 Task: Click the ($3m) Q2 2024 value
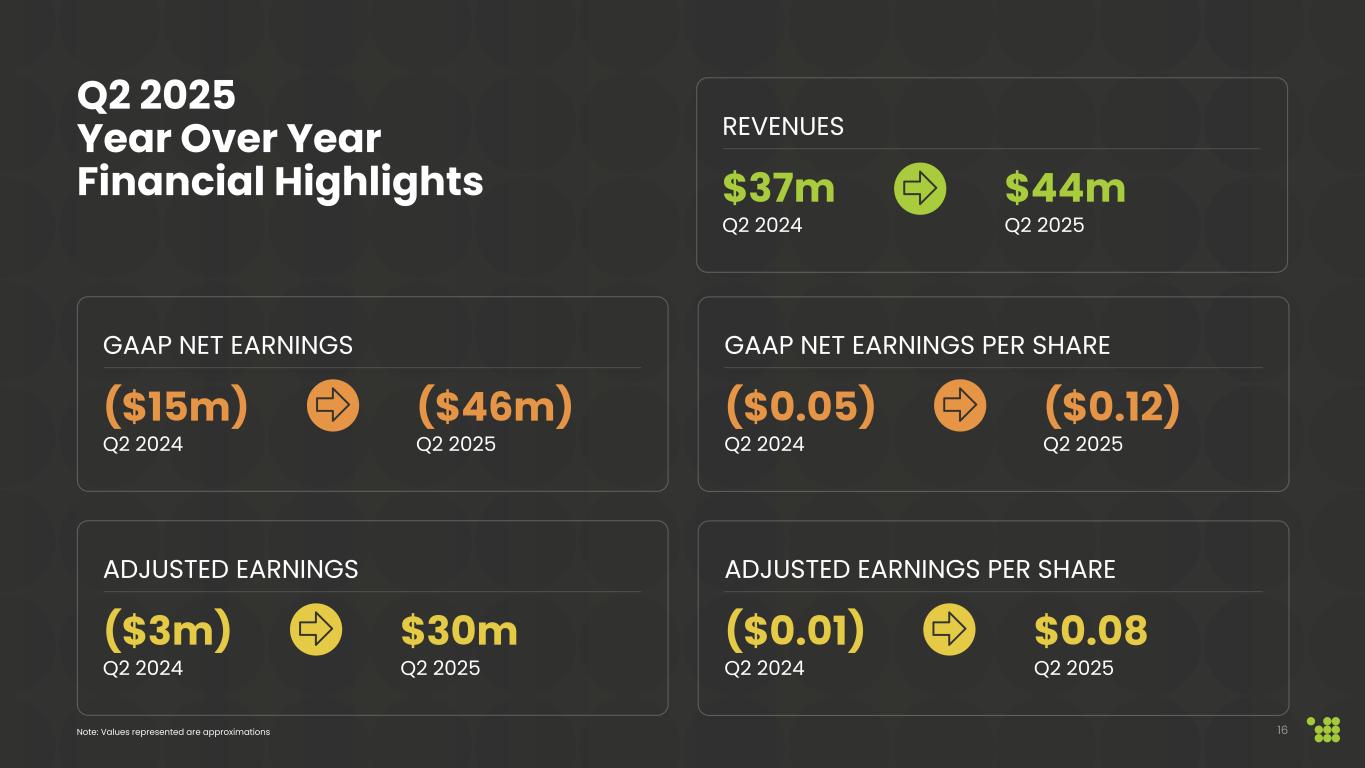[x=167, y=630]
